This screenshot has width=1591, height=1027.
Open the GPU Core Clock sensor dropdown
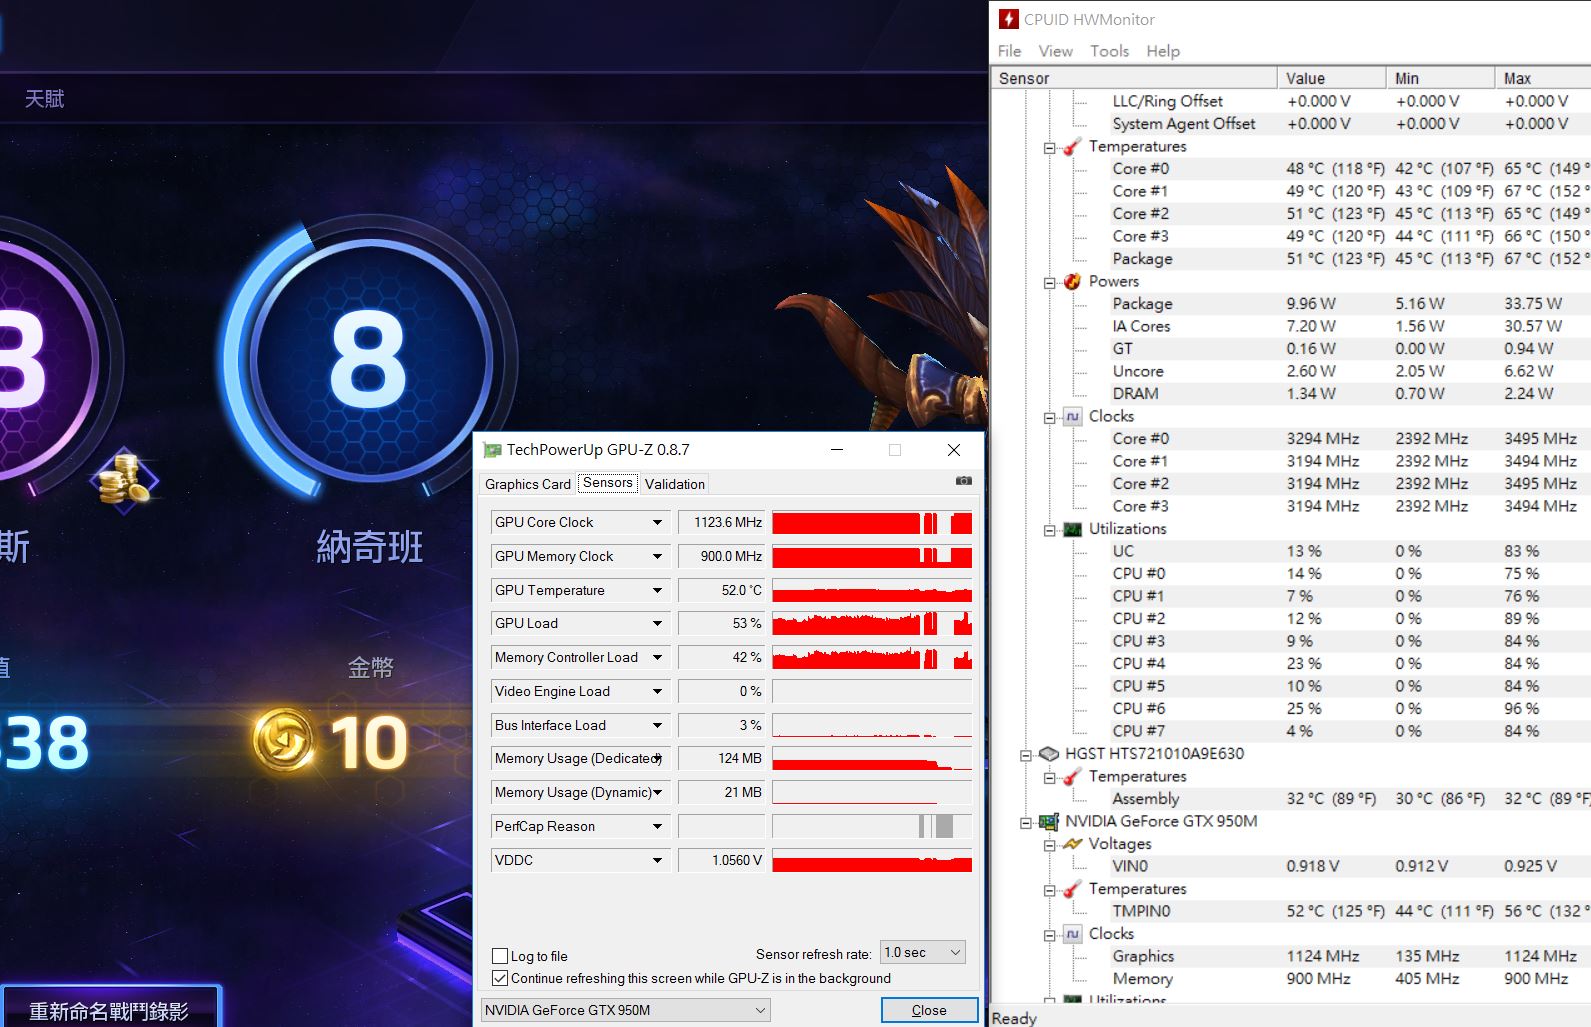pyautogui.click(x=657, y=522)
